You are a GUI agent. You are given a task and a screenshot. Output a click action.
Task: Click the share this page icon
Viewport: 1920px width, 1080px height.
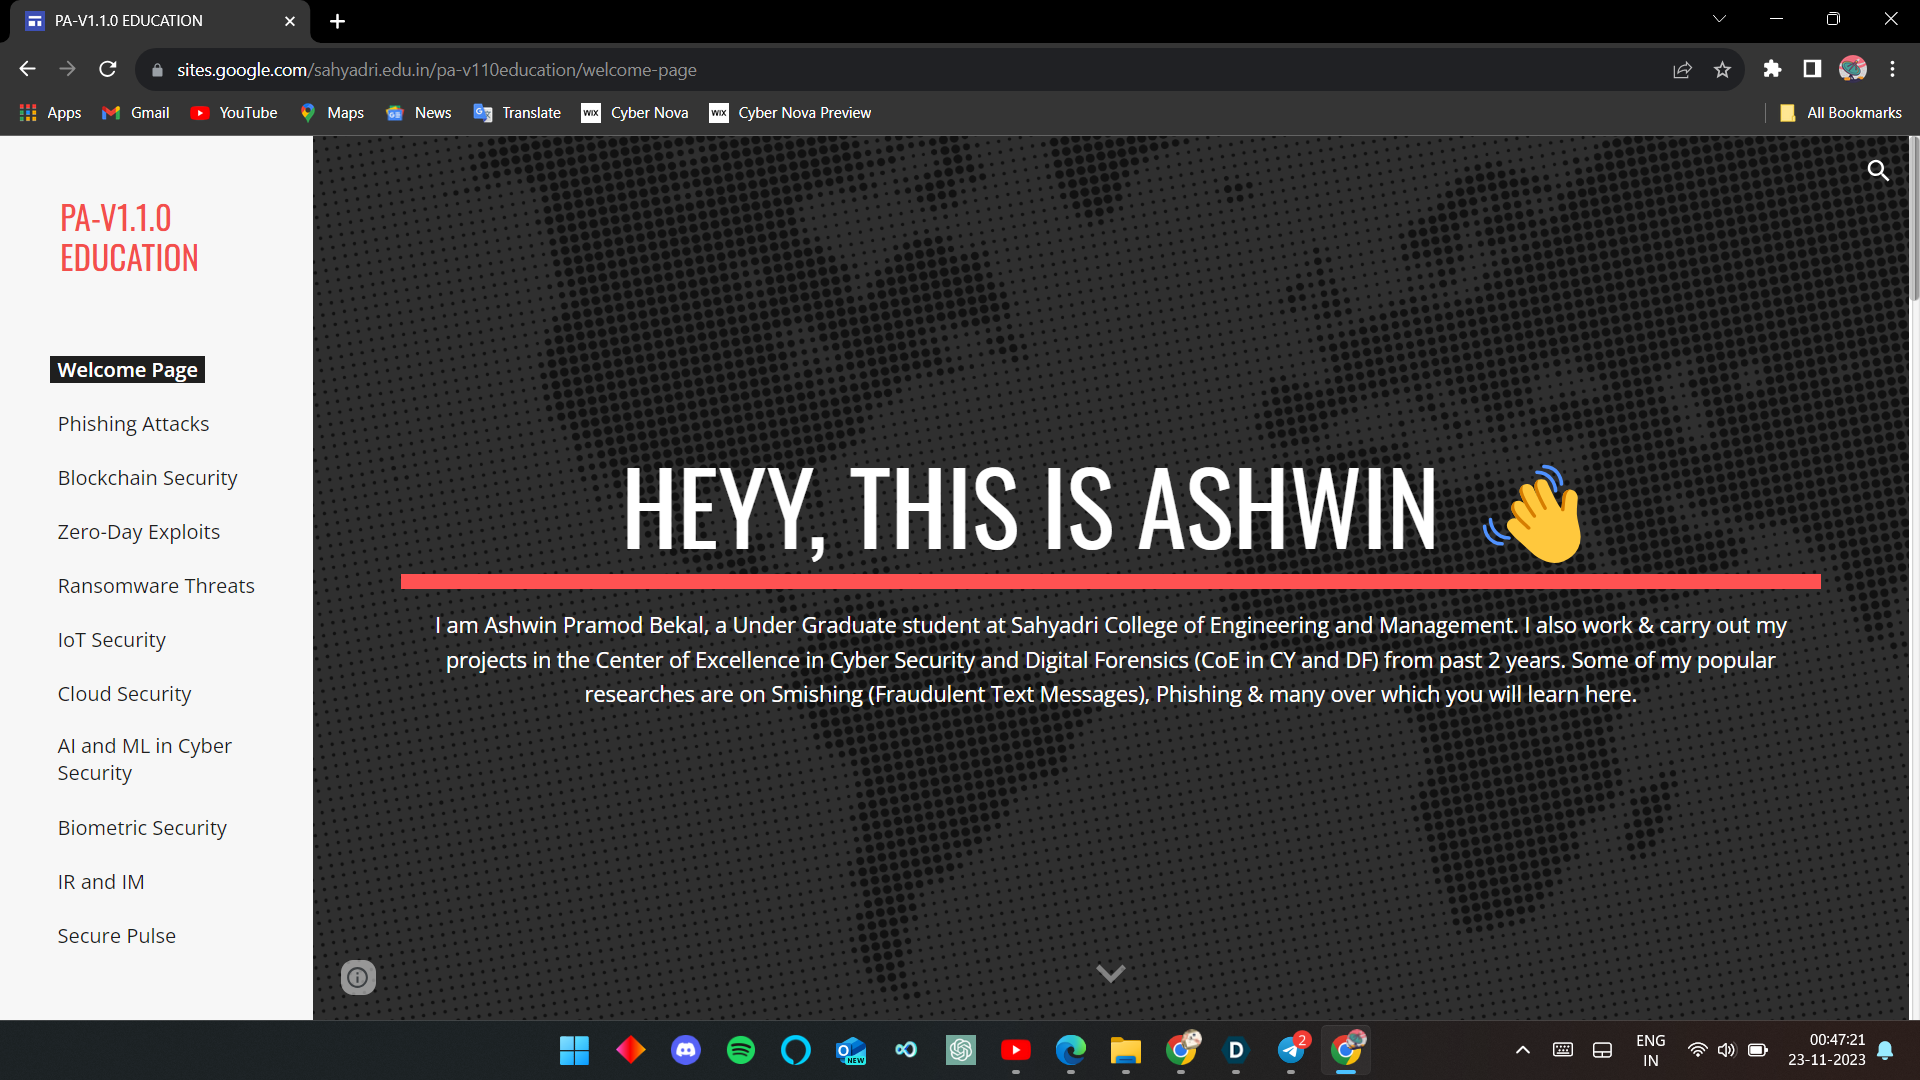click(1682, 70)
